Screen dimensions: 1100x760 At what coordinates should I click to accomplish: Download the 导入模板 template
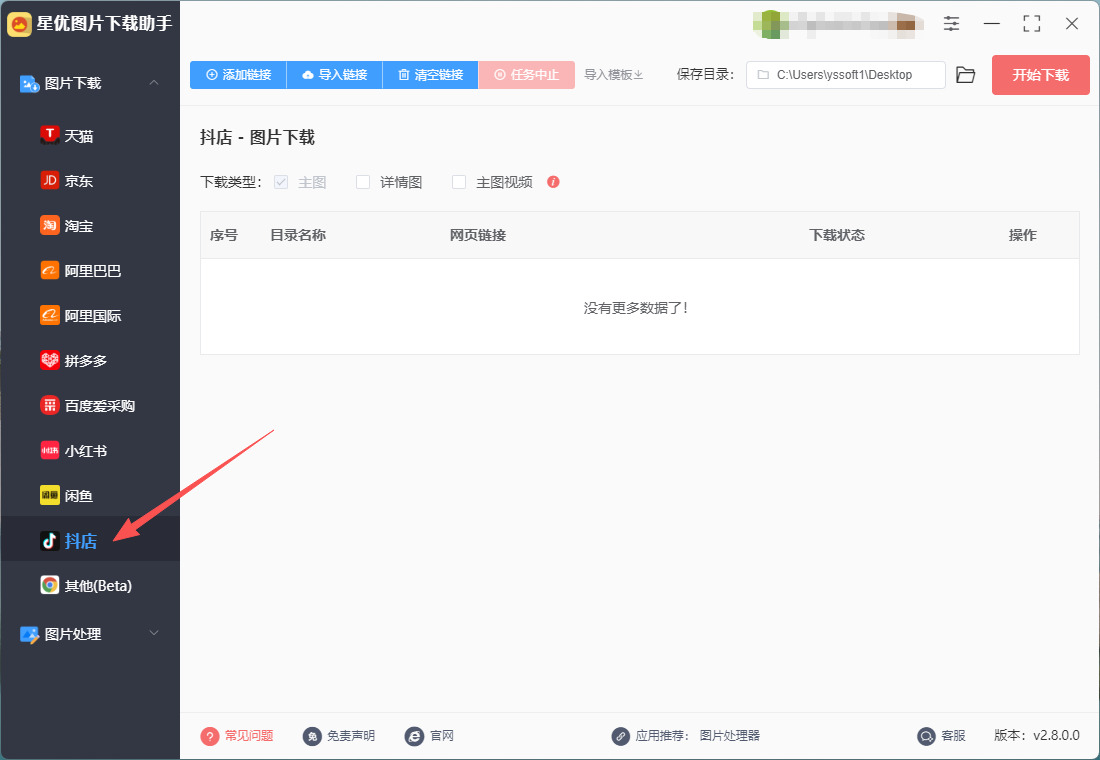tap(614, 75)
